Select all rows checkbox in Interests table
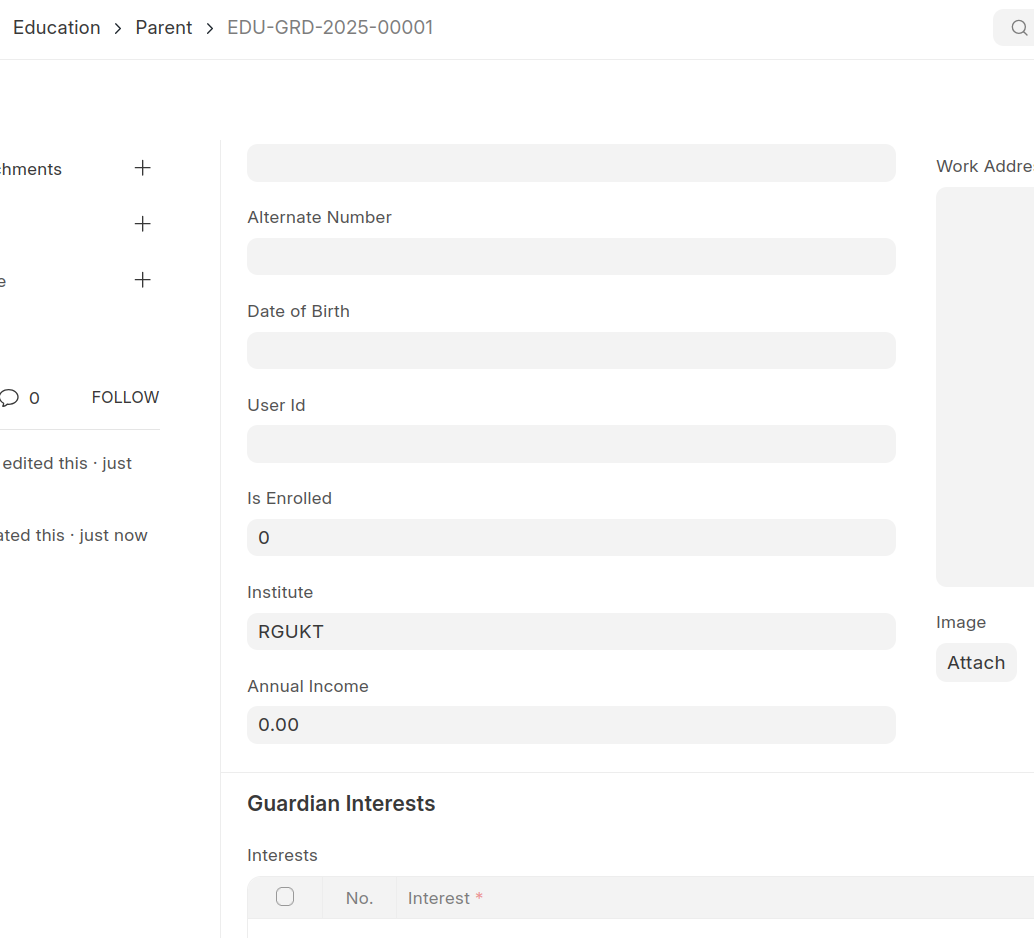The width and height of the screenshot is (1034, 938). [285, 897]
